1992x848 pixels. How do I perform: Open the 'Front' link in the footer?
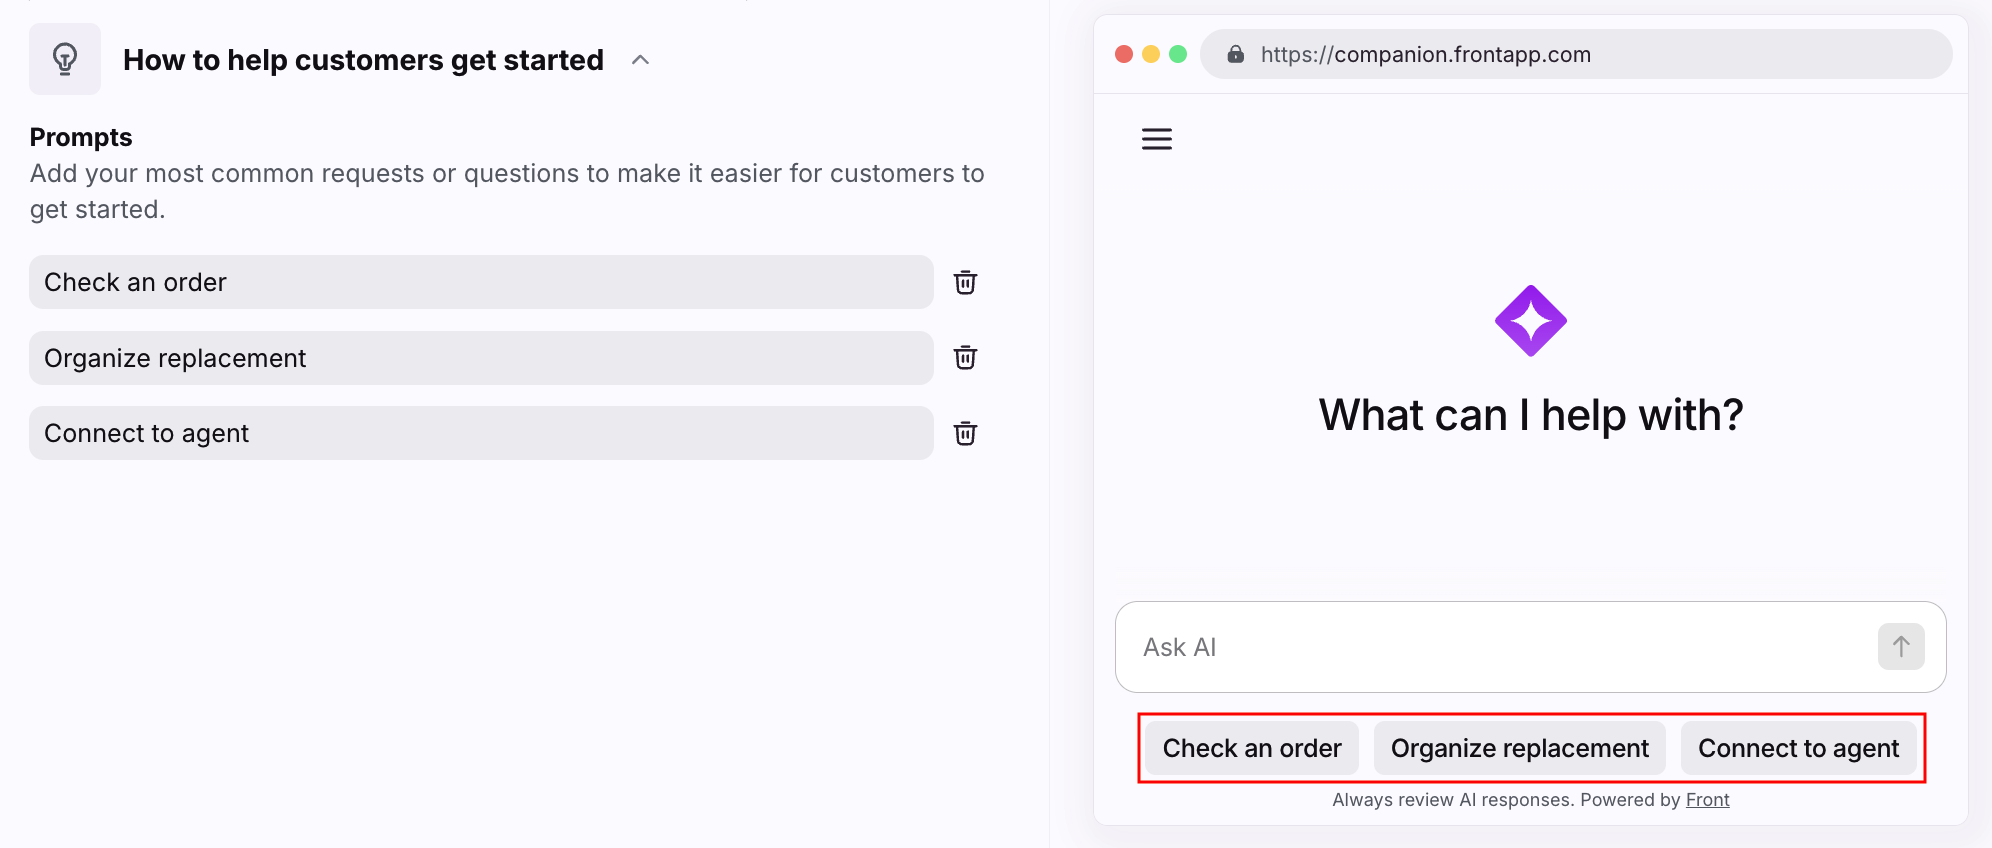pos(1707,800)
